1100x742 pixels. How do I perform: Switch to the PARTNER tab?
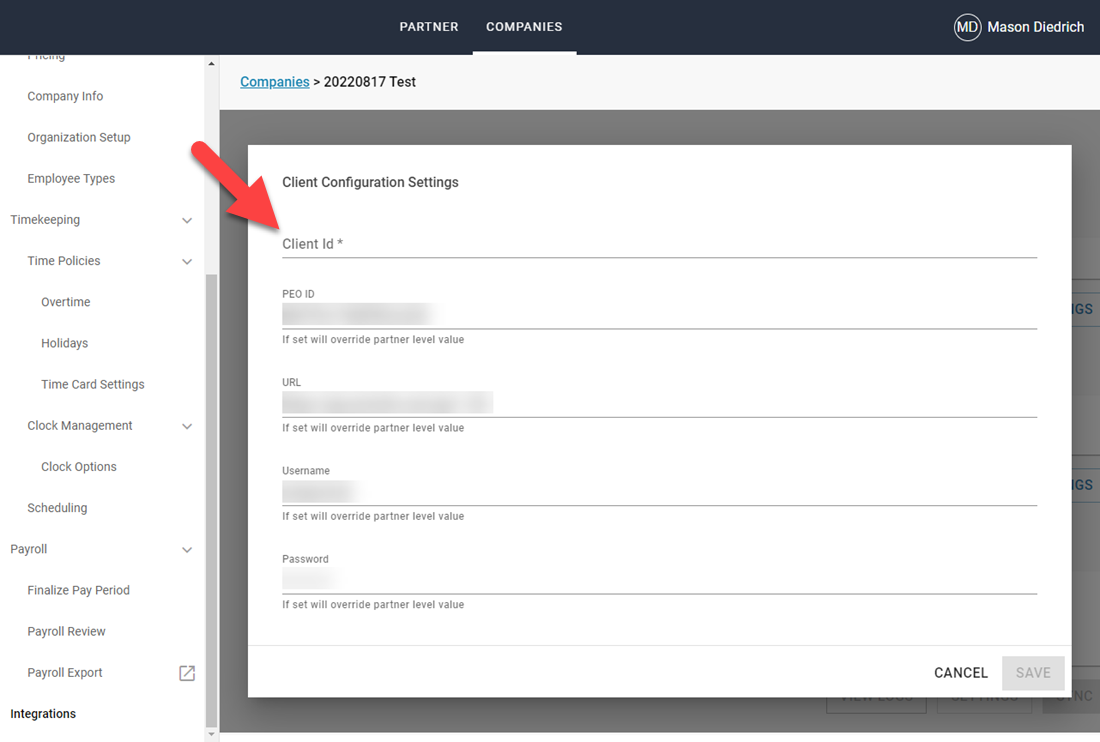click(x=428, y=27)
